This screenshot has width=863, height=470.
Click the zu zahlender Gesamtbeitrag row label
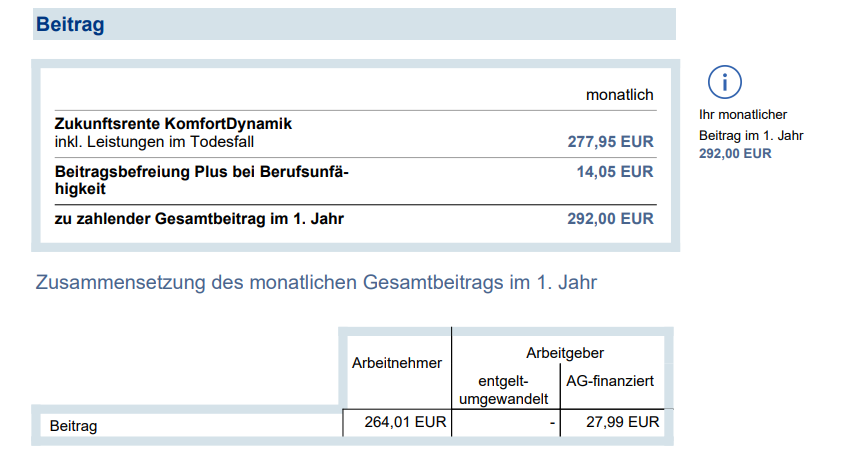(x=199, y=218)
